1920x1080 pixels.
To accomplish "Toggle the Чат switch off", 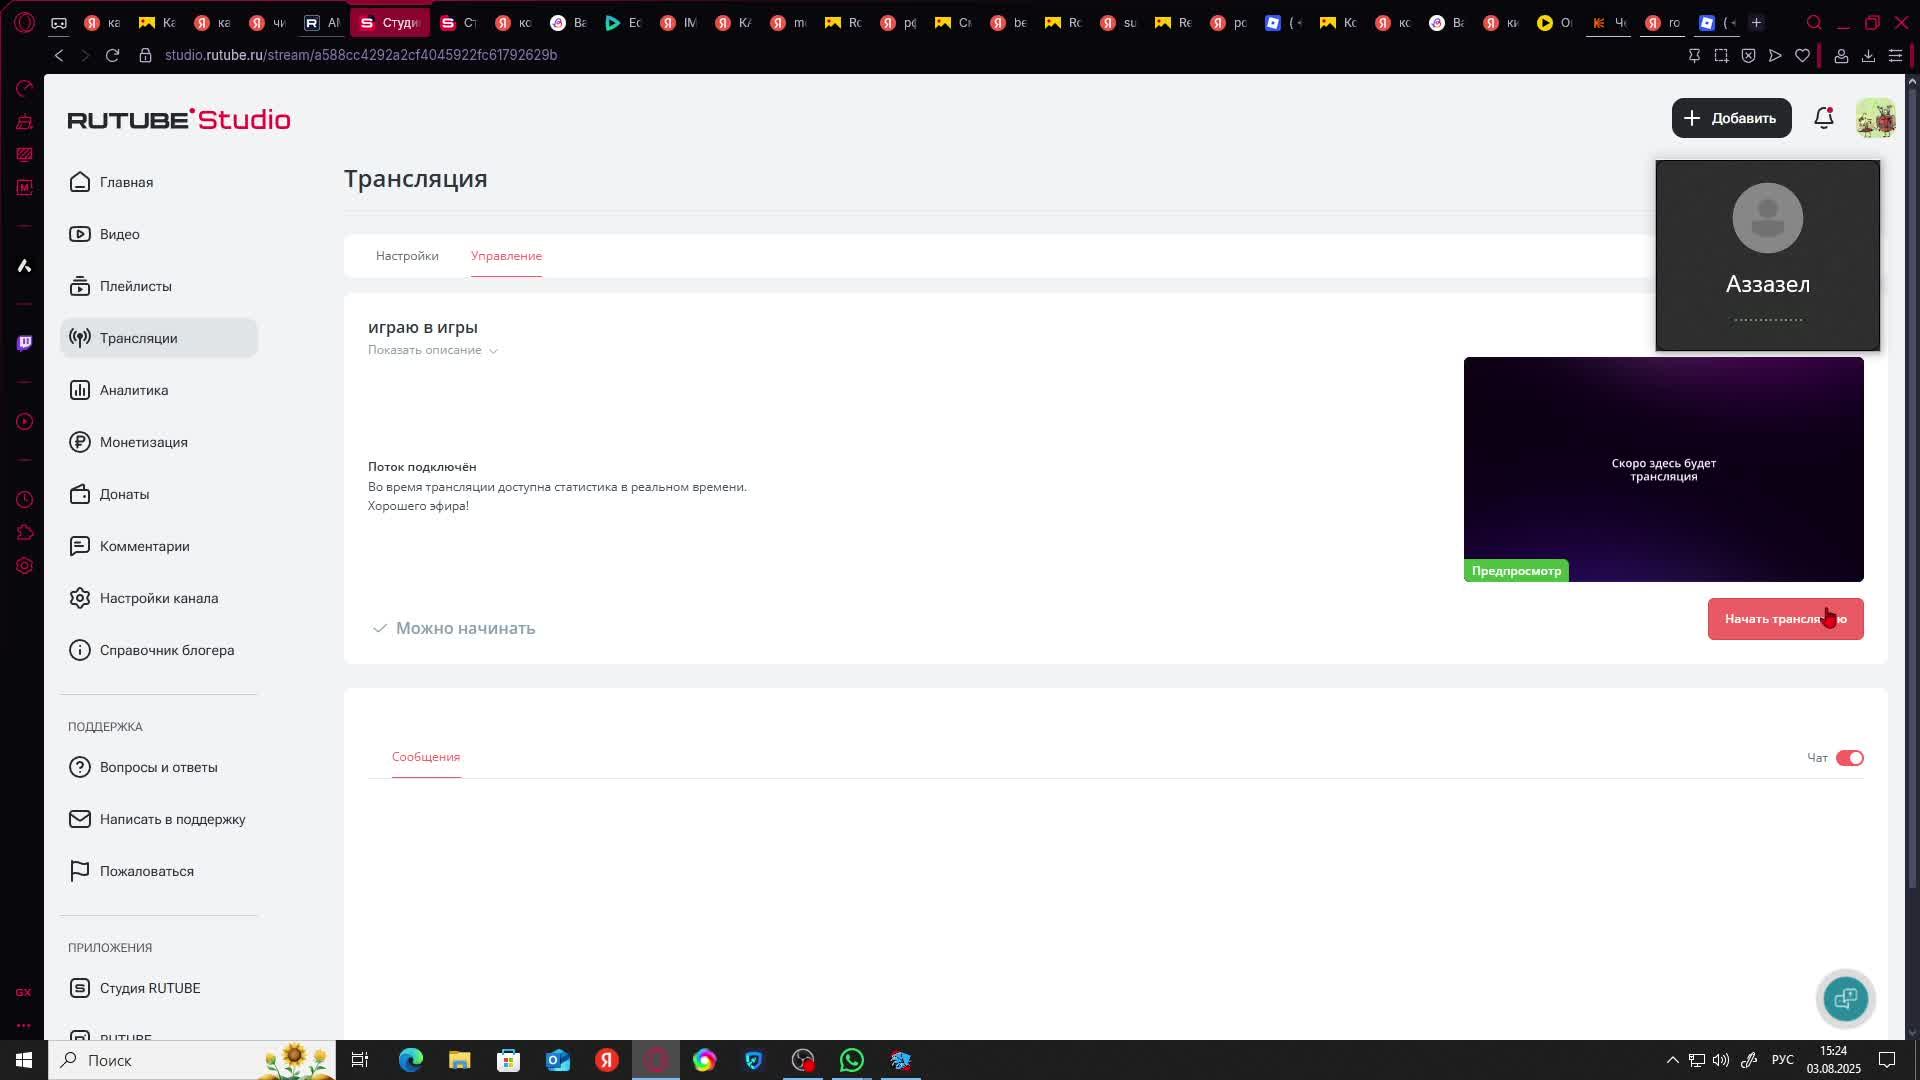I will pos(1849,758).
